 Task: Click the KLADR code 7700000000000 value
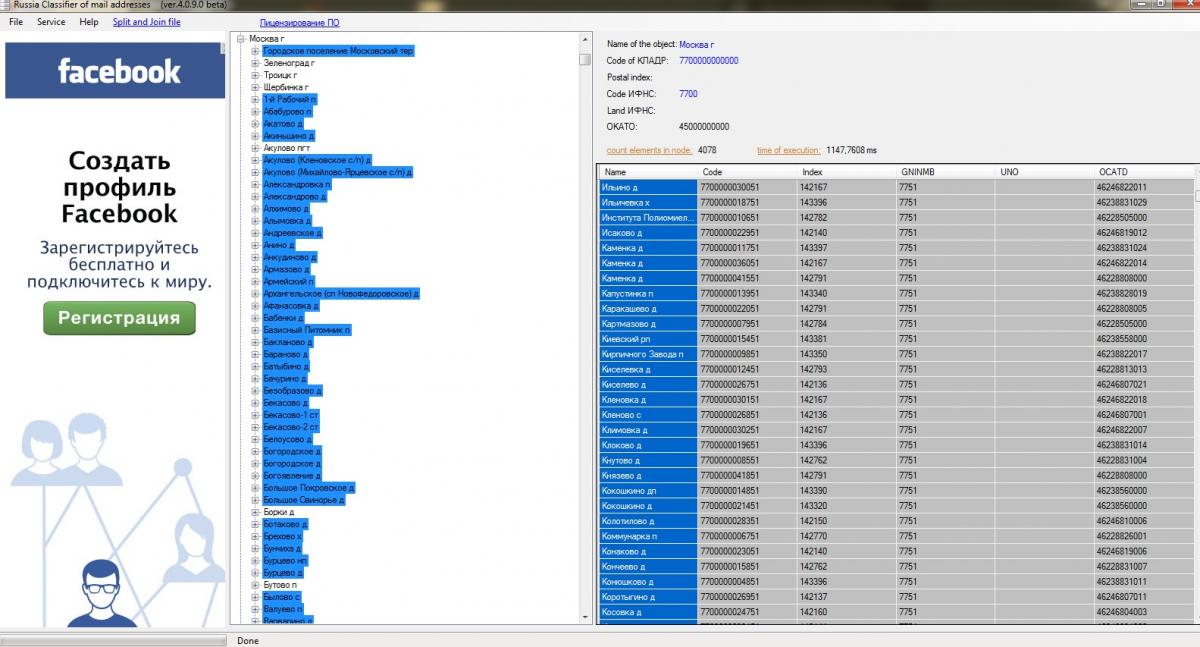tap(709, 61)
